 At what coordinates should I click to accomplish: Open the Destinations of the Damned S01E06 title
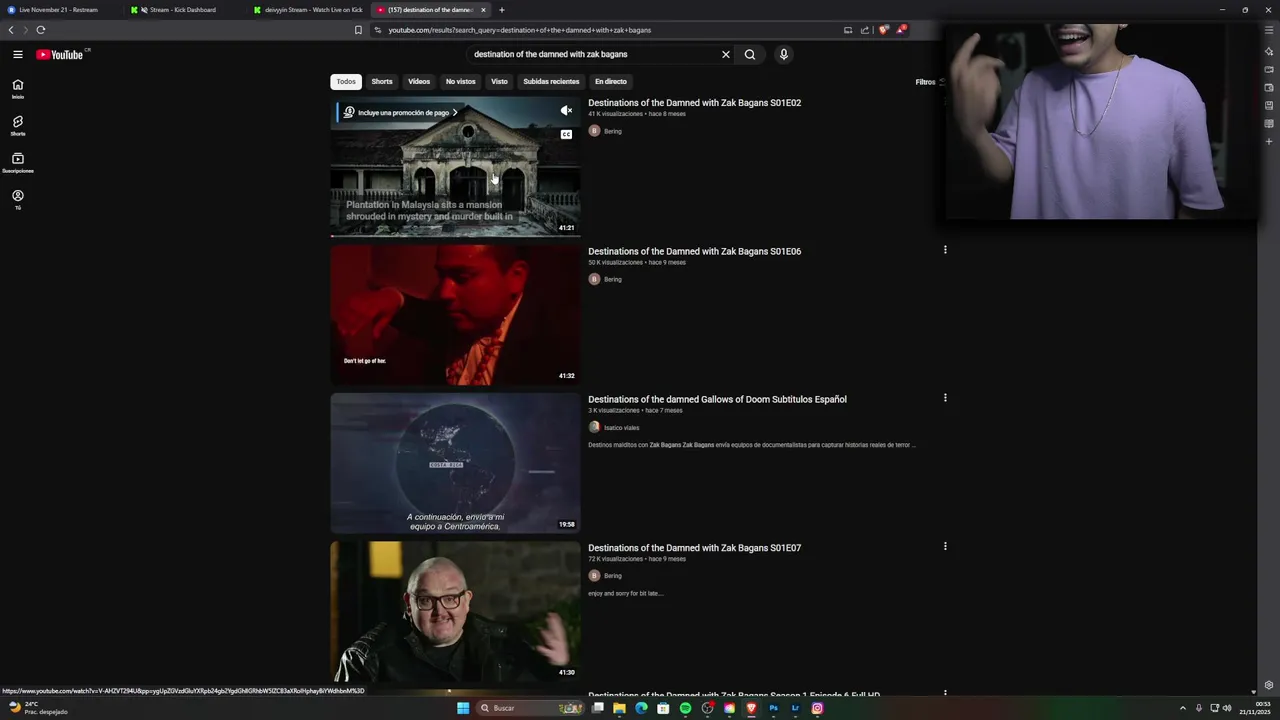coord(694,251)
